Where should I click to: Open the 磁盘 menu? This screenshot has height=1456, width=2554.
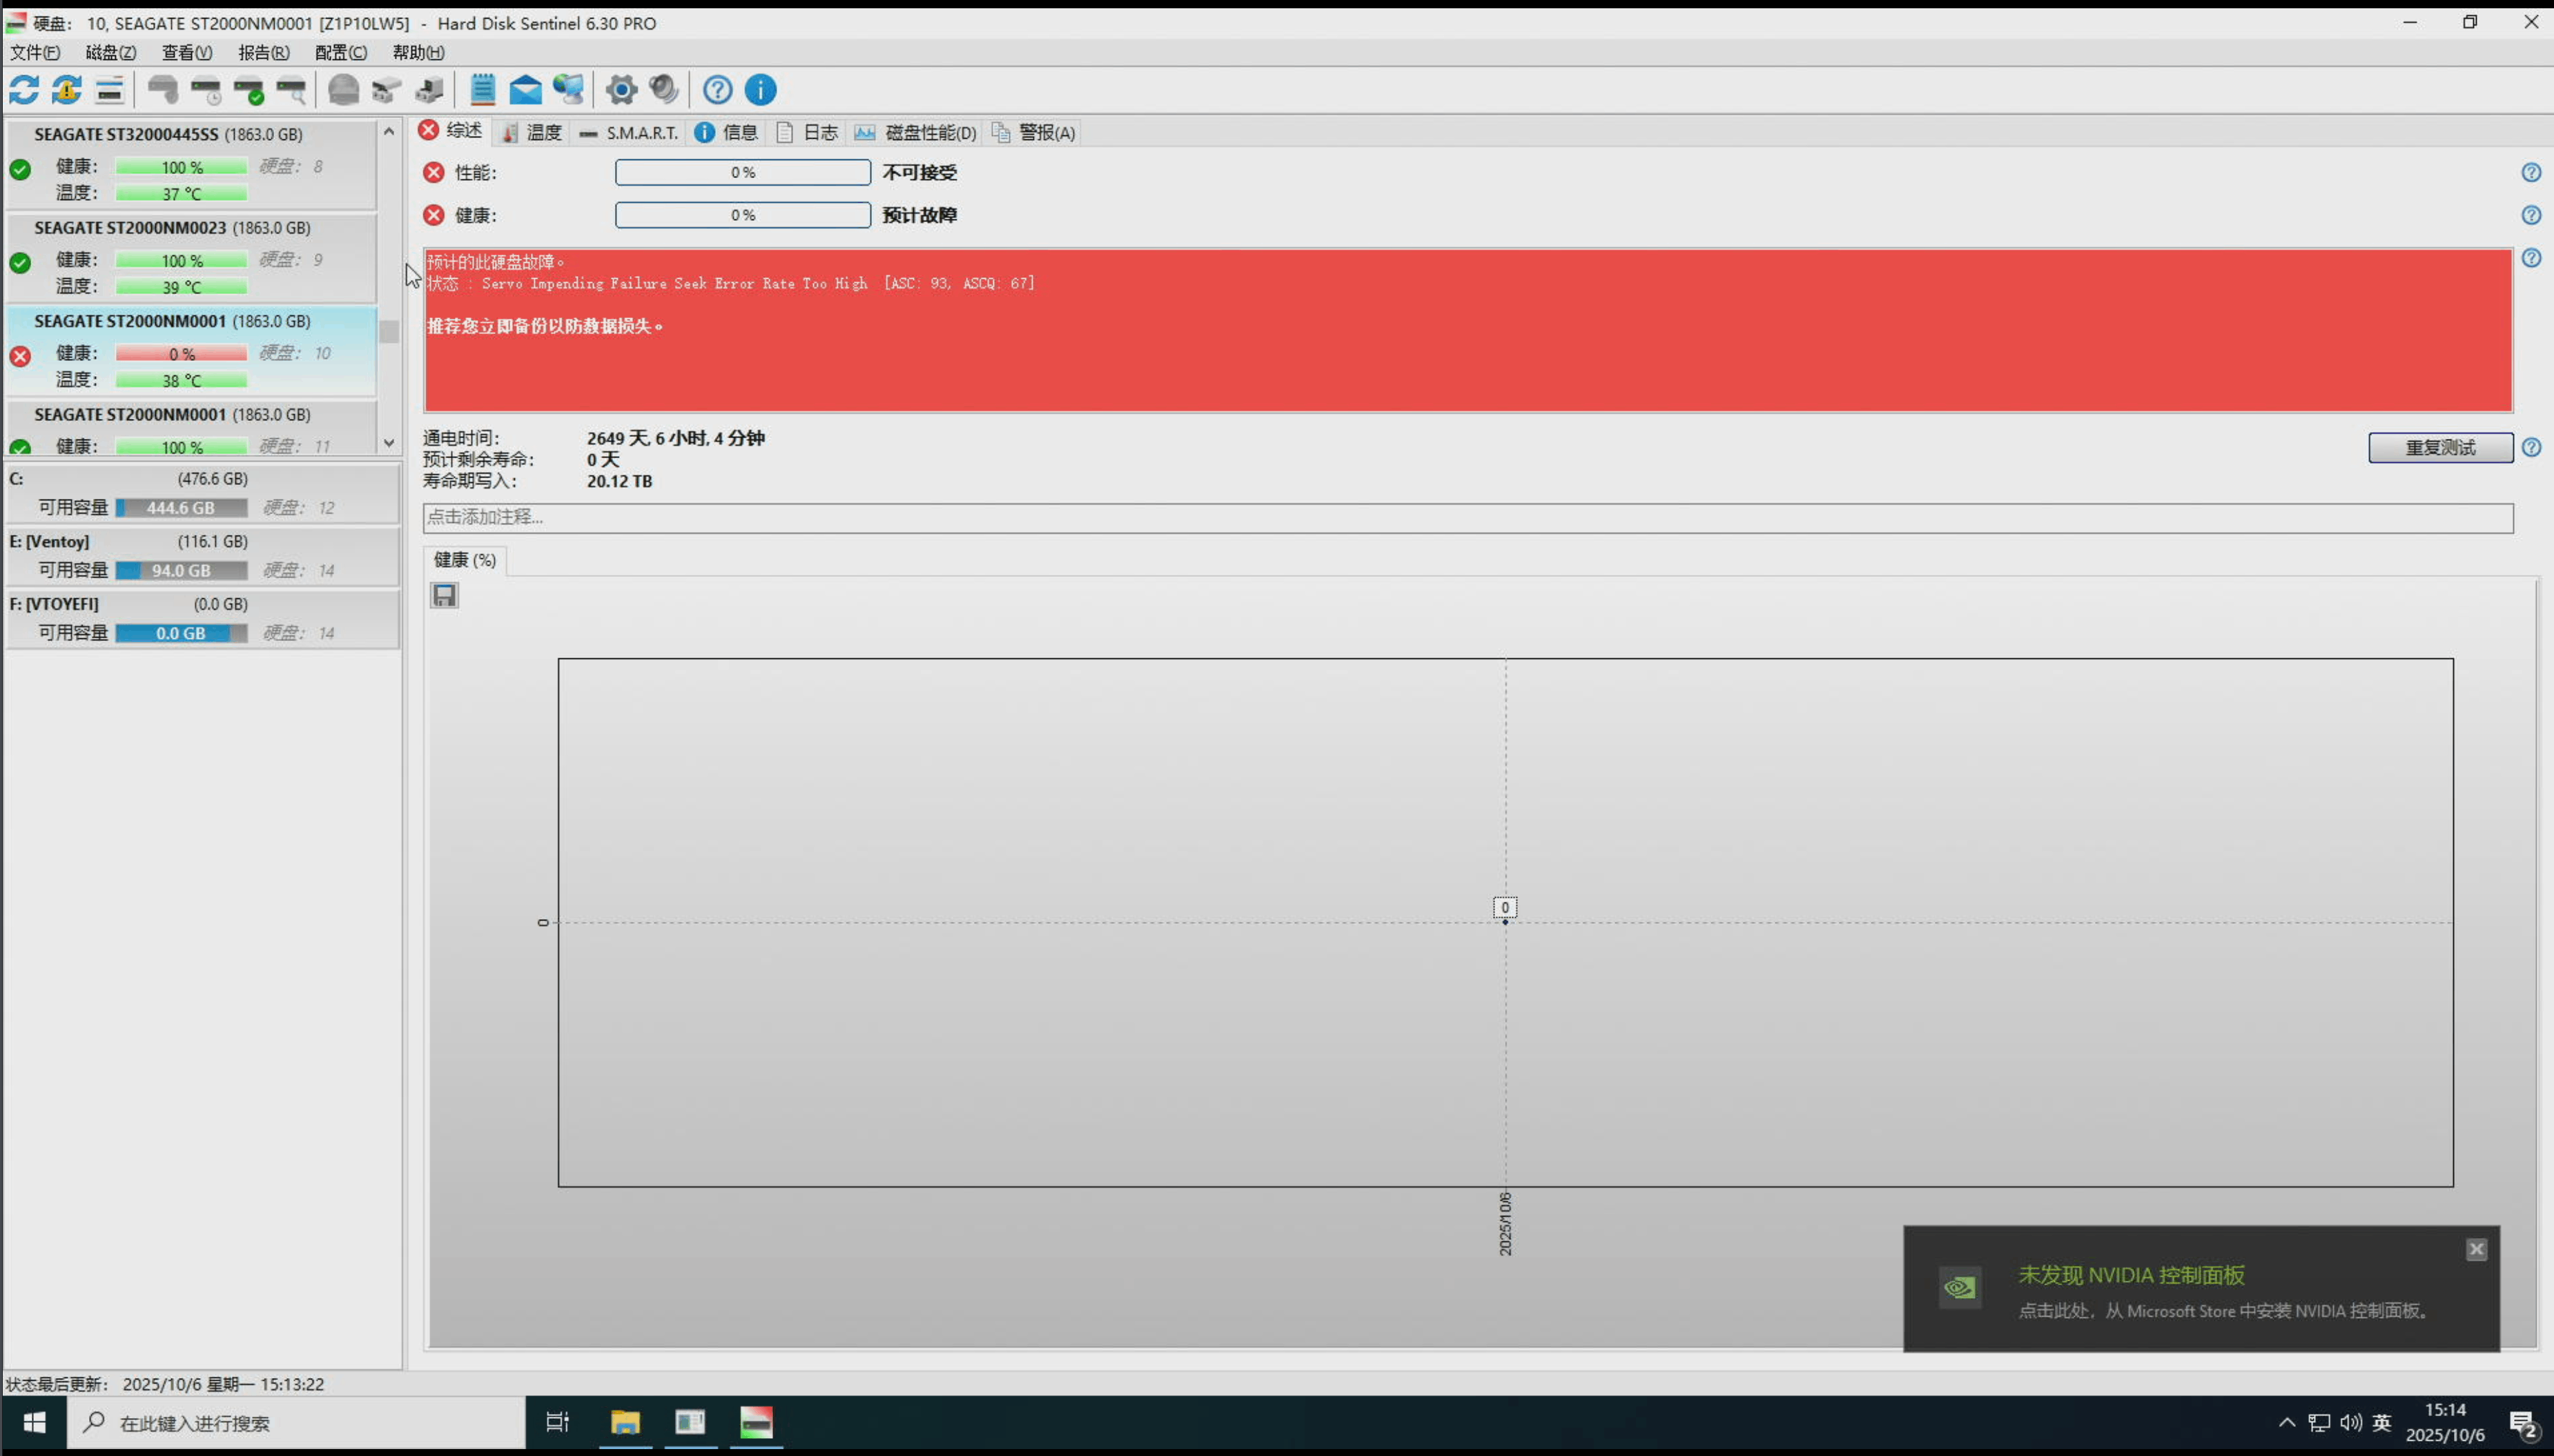110,52
